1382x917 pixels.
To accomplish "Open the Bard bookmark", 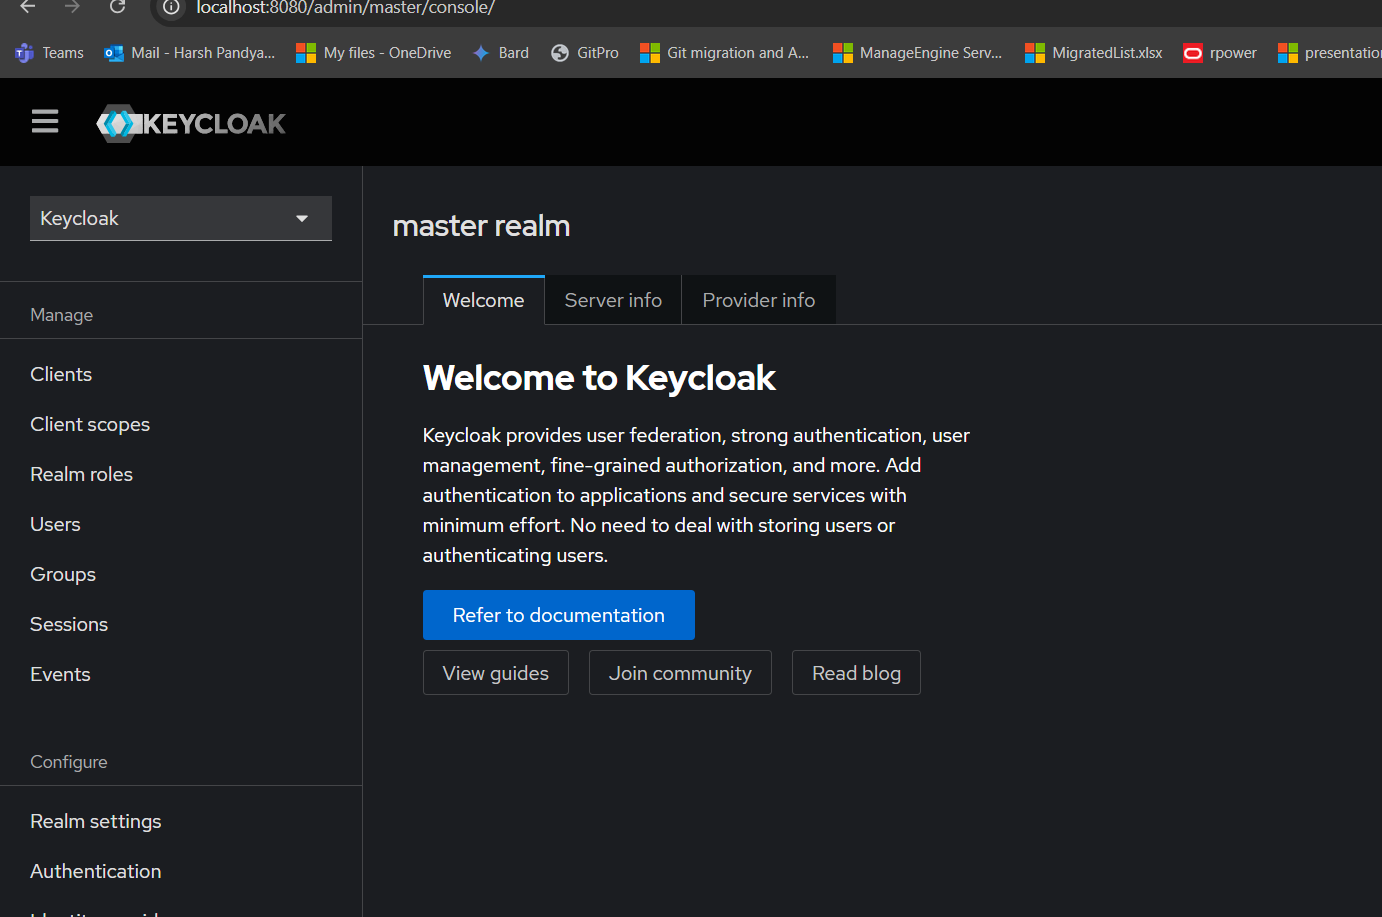I will coord(500,53).
